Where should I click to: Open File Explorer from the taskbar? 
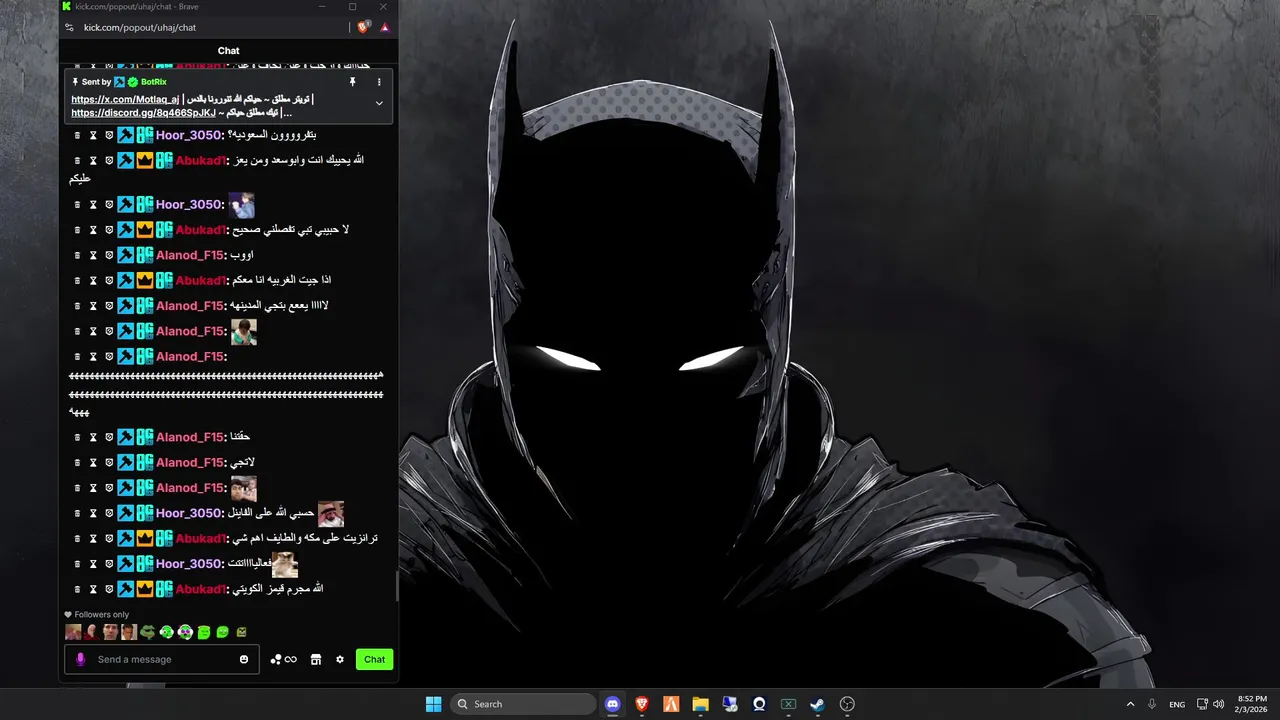pyautogui.click(x=700, y=704)
